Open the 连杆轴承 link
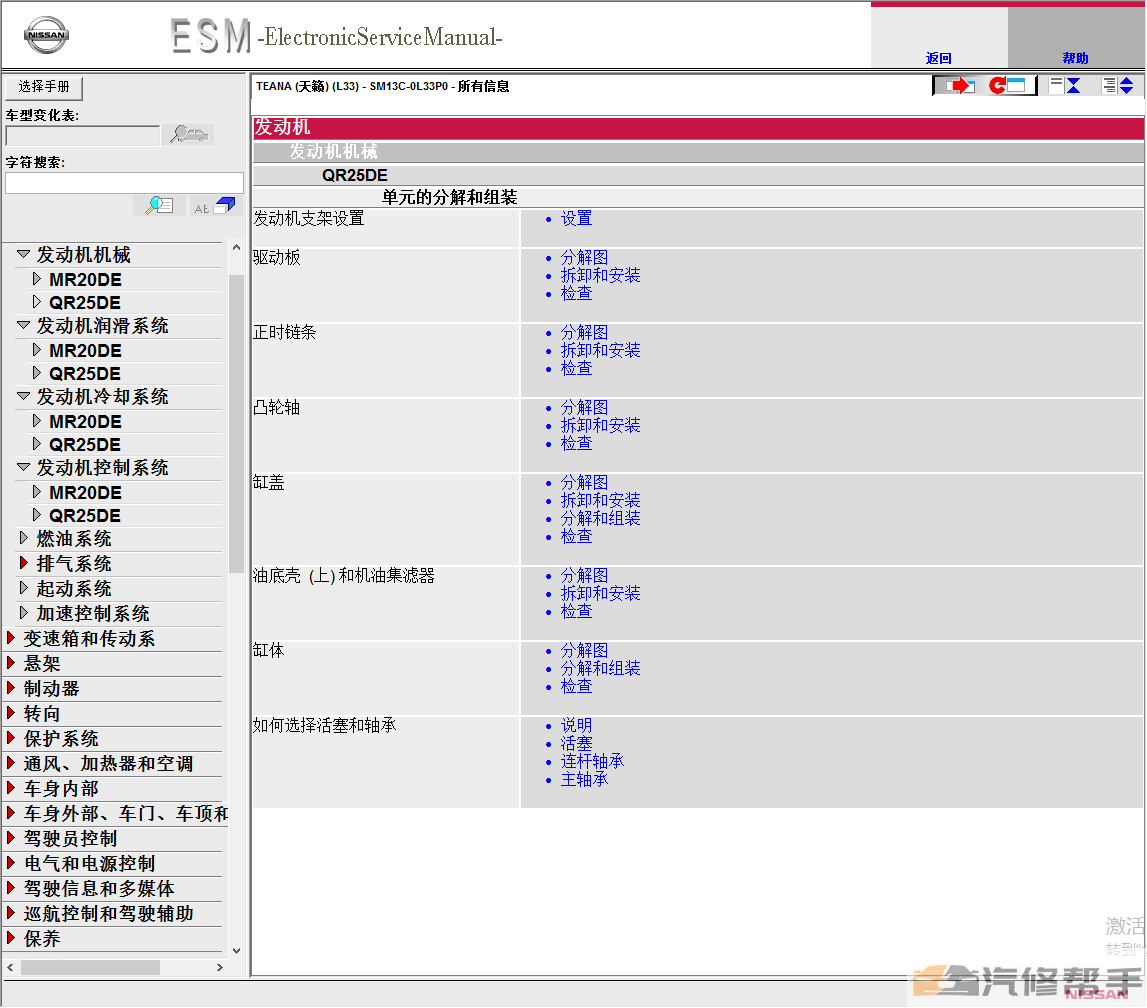Viewport: 1147px width, 1008px height. [593, 761]
